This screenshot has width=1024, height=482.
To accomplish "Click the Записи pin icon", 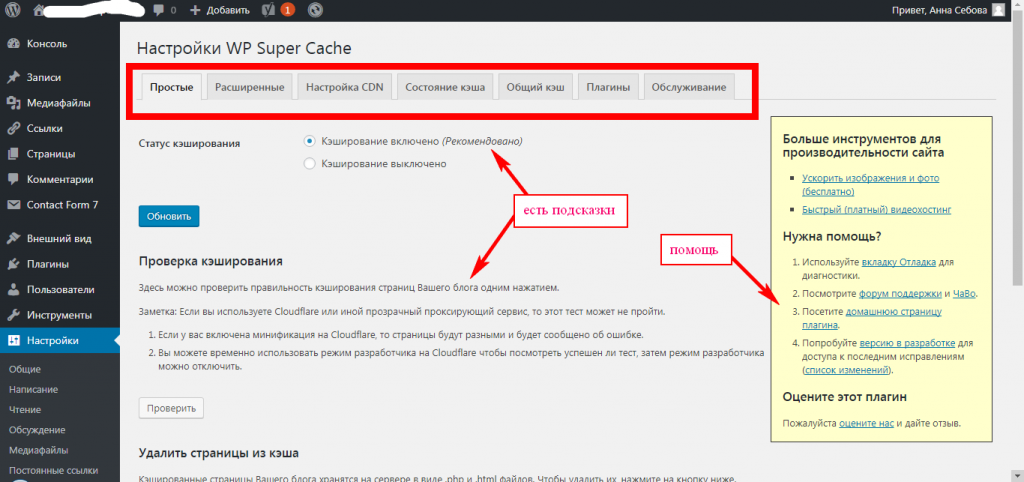I will [13, 78].
